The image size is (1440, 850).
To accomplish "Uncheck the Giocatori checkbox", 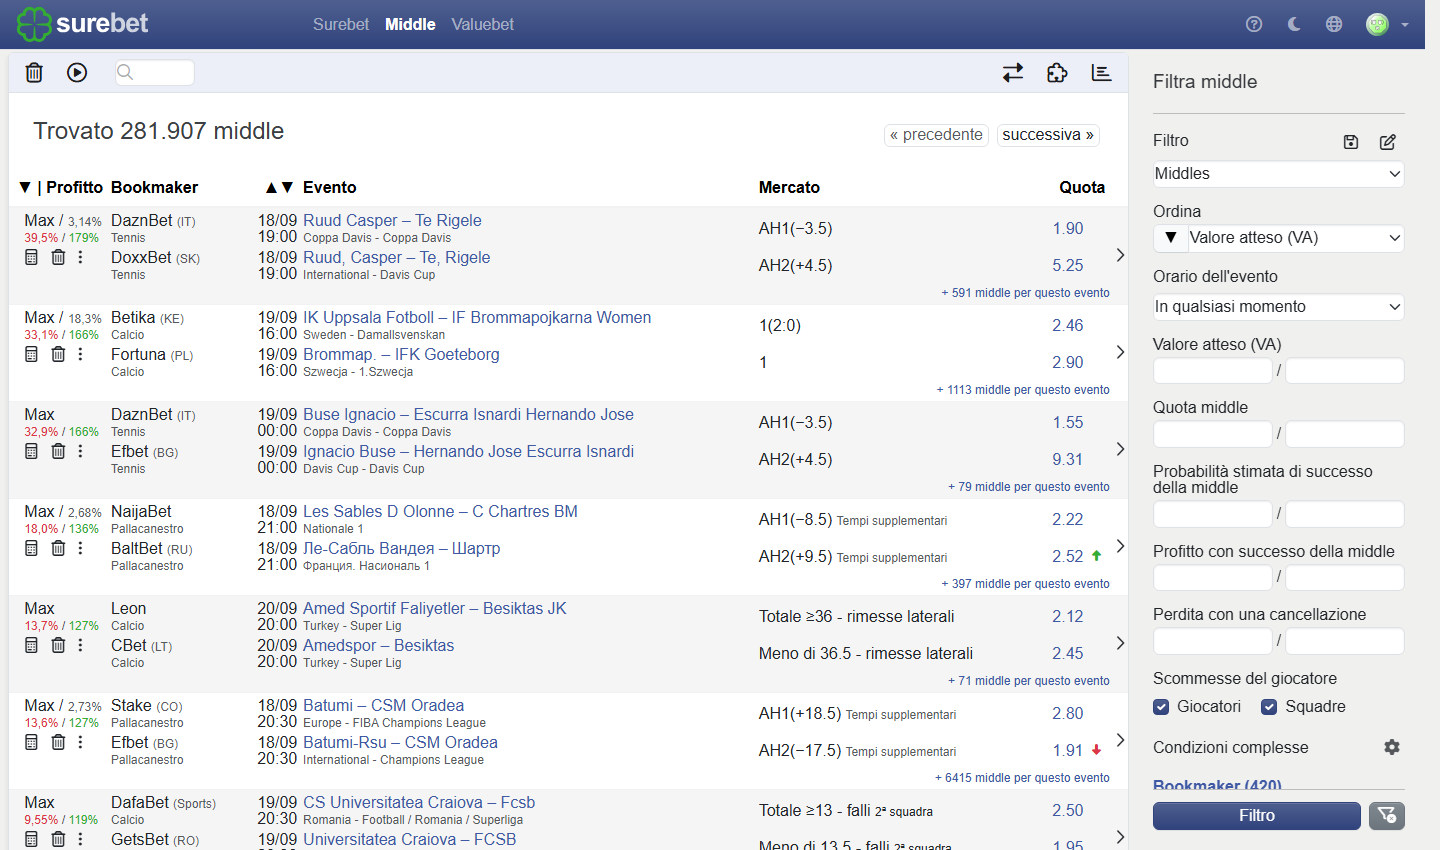I will (1161, 707).
